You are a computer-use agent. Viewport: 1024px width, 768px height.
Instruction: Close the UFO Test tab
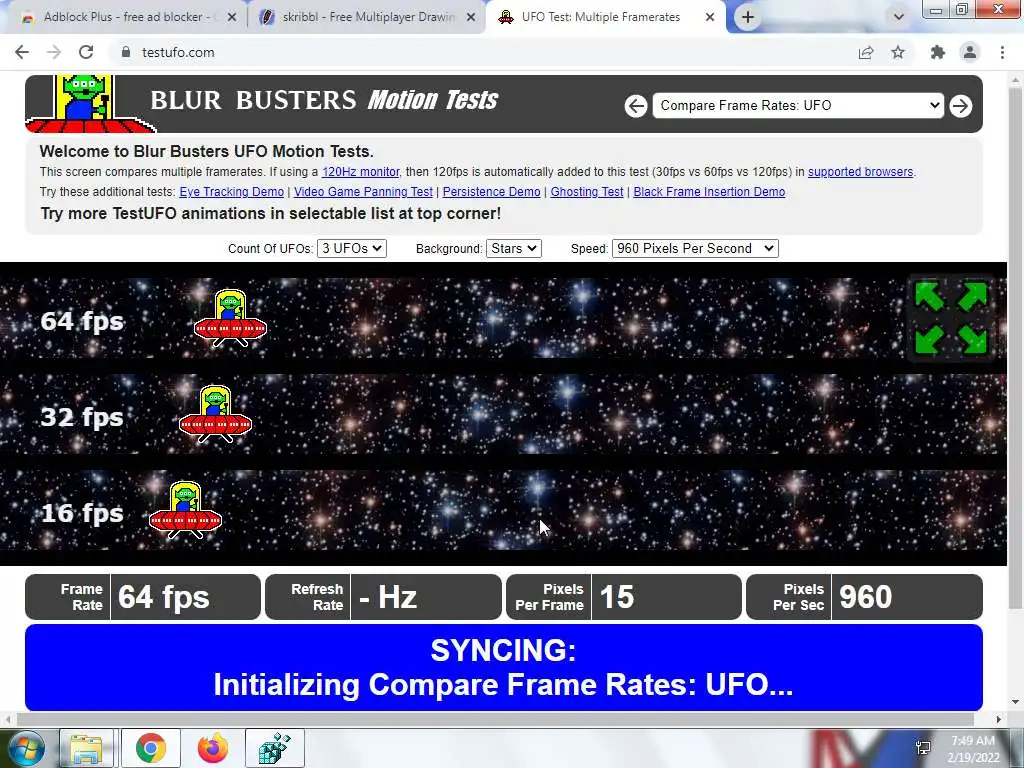tap(710, 17)
